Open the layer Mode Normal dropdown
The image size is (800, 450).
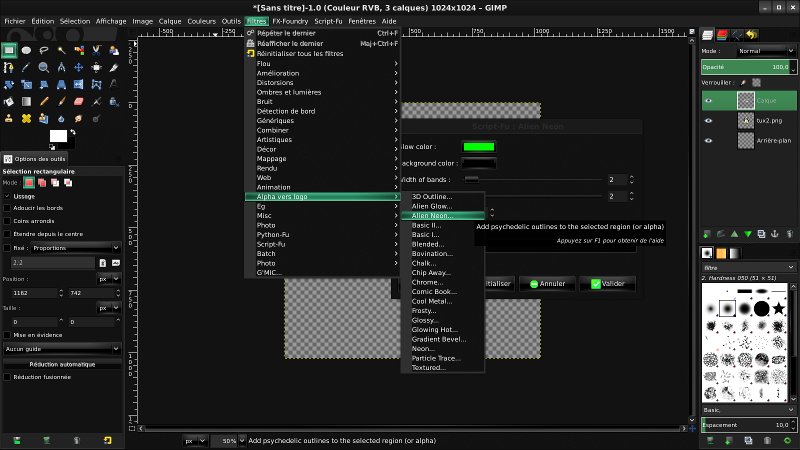pos(765,51)
